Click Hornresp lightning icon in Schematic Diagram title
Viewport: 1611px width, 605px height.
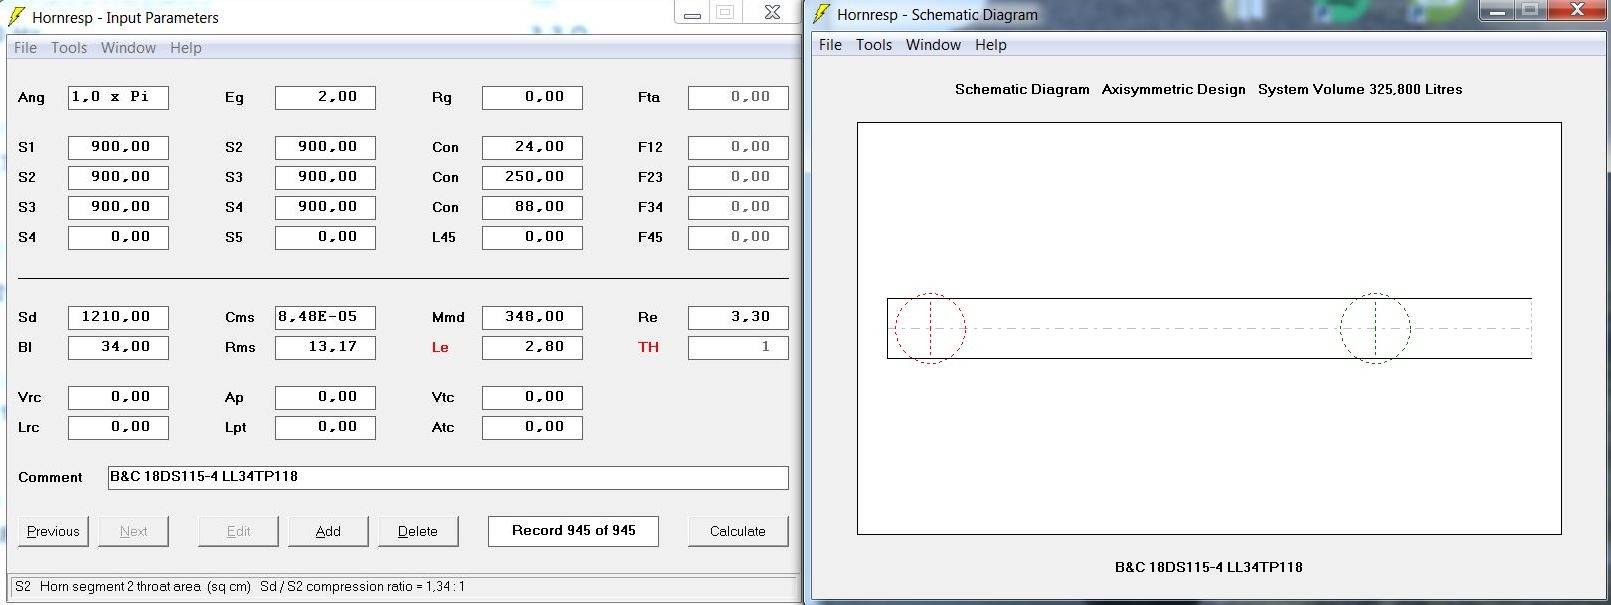click(821, 14)
